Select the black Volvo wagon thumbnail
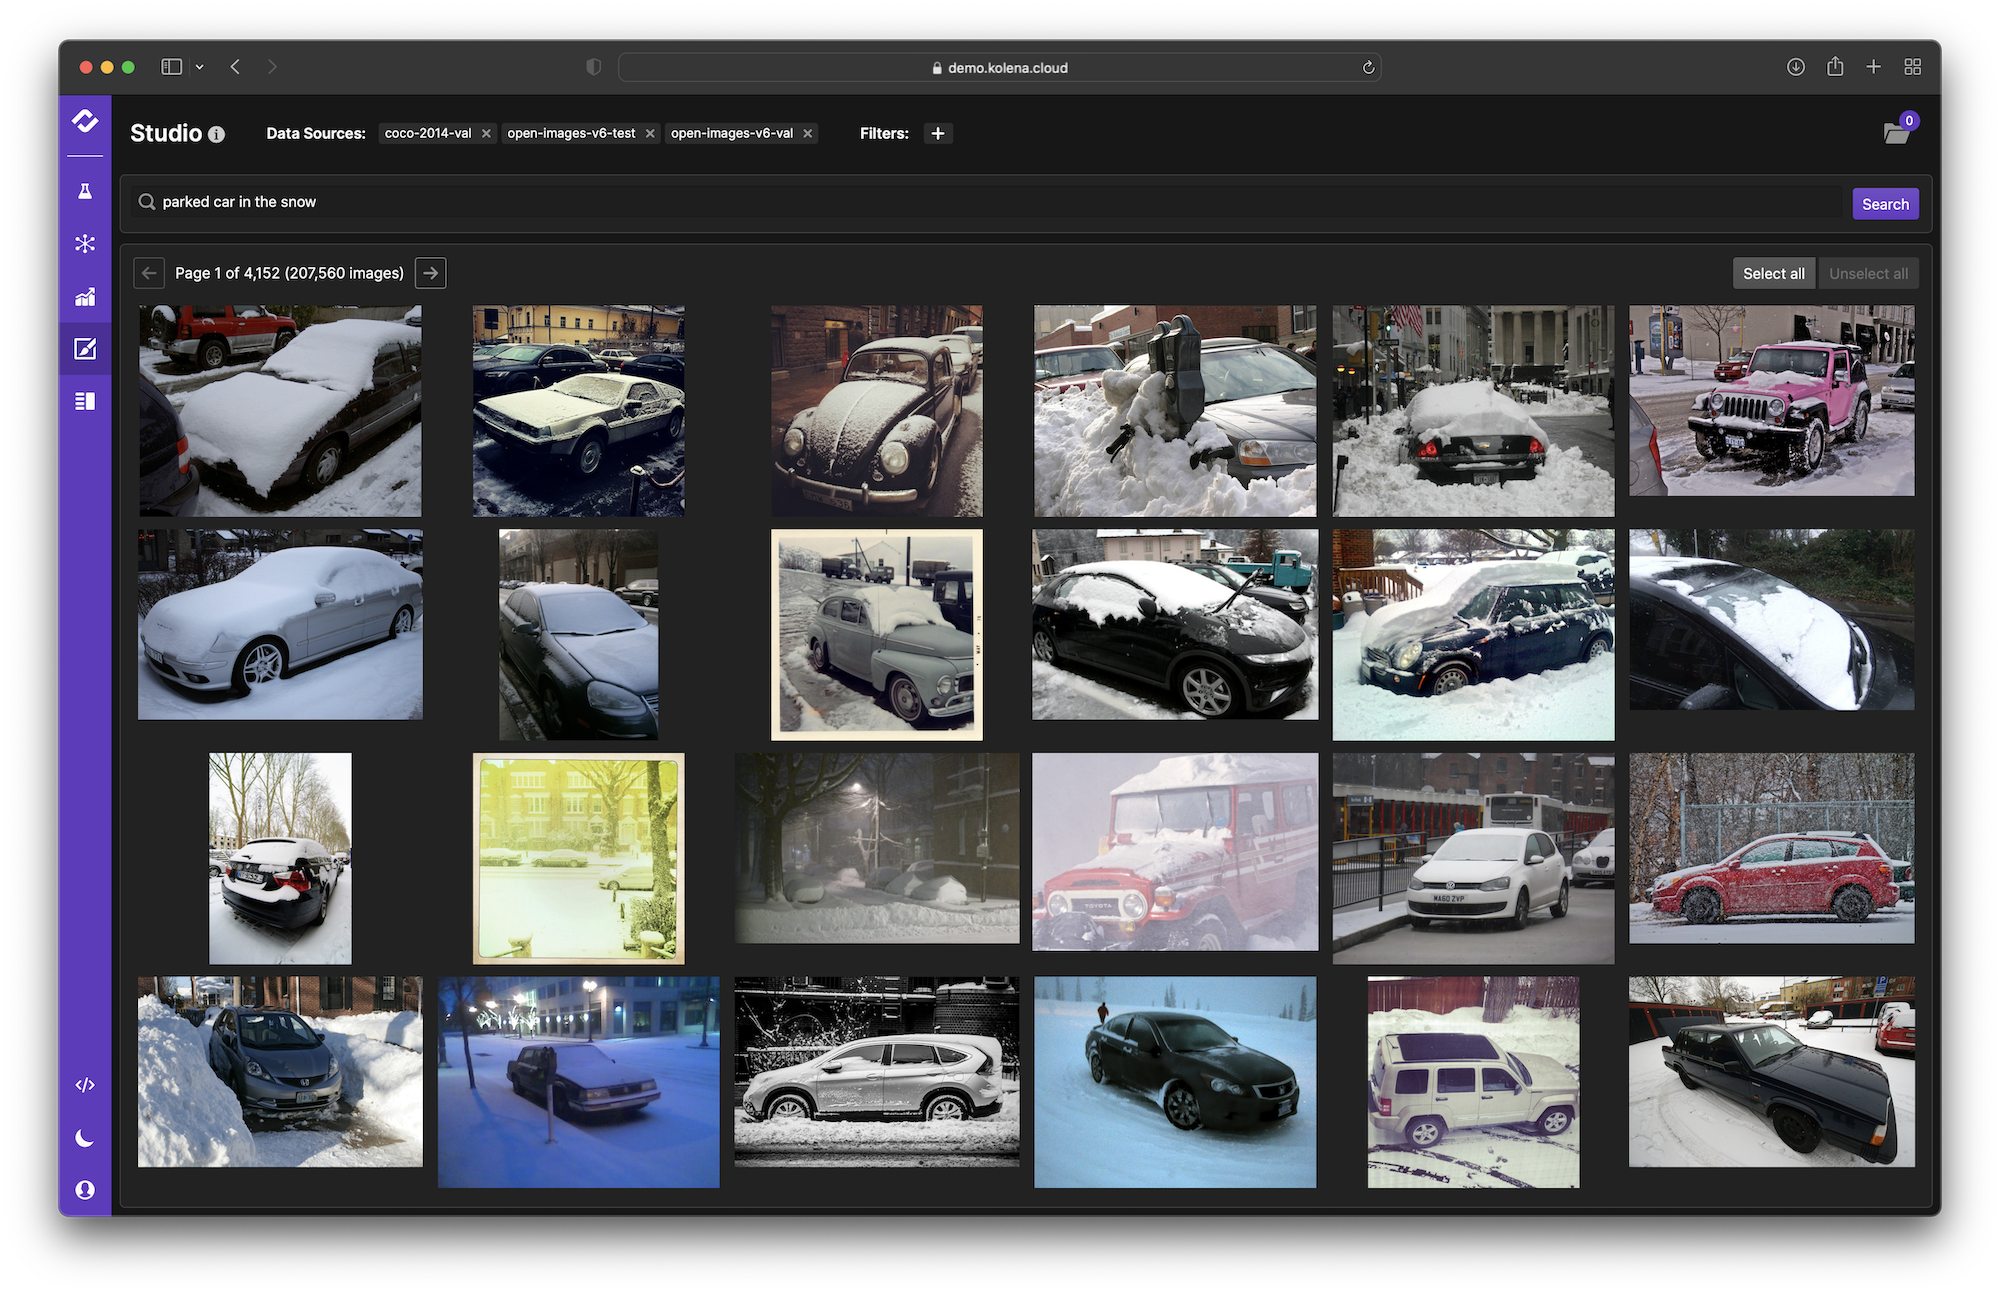The image size is (2000, 1294). pos(1772,1072)
